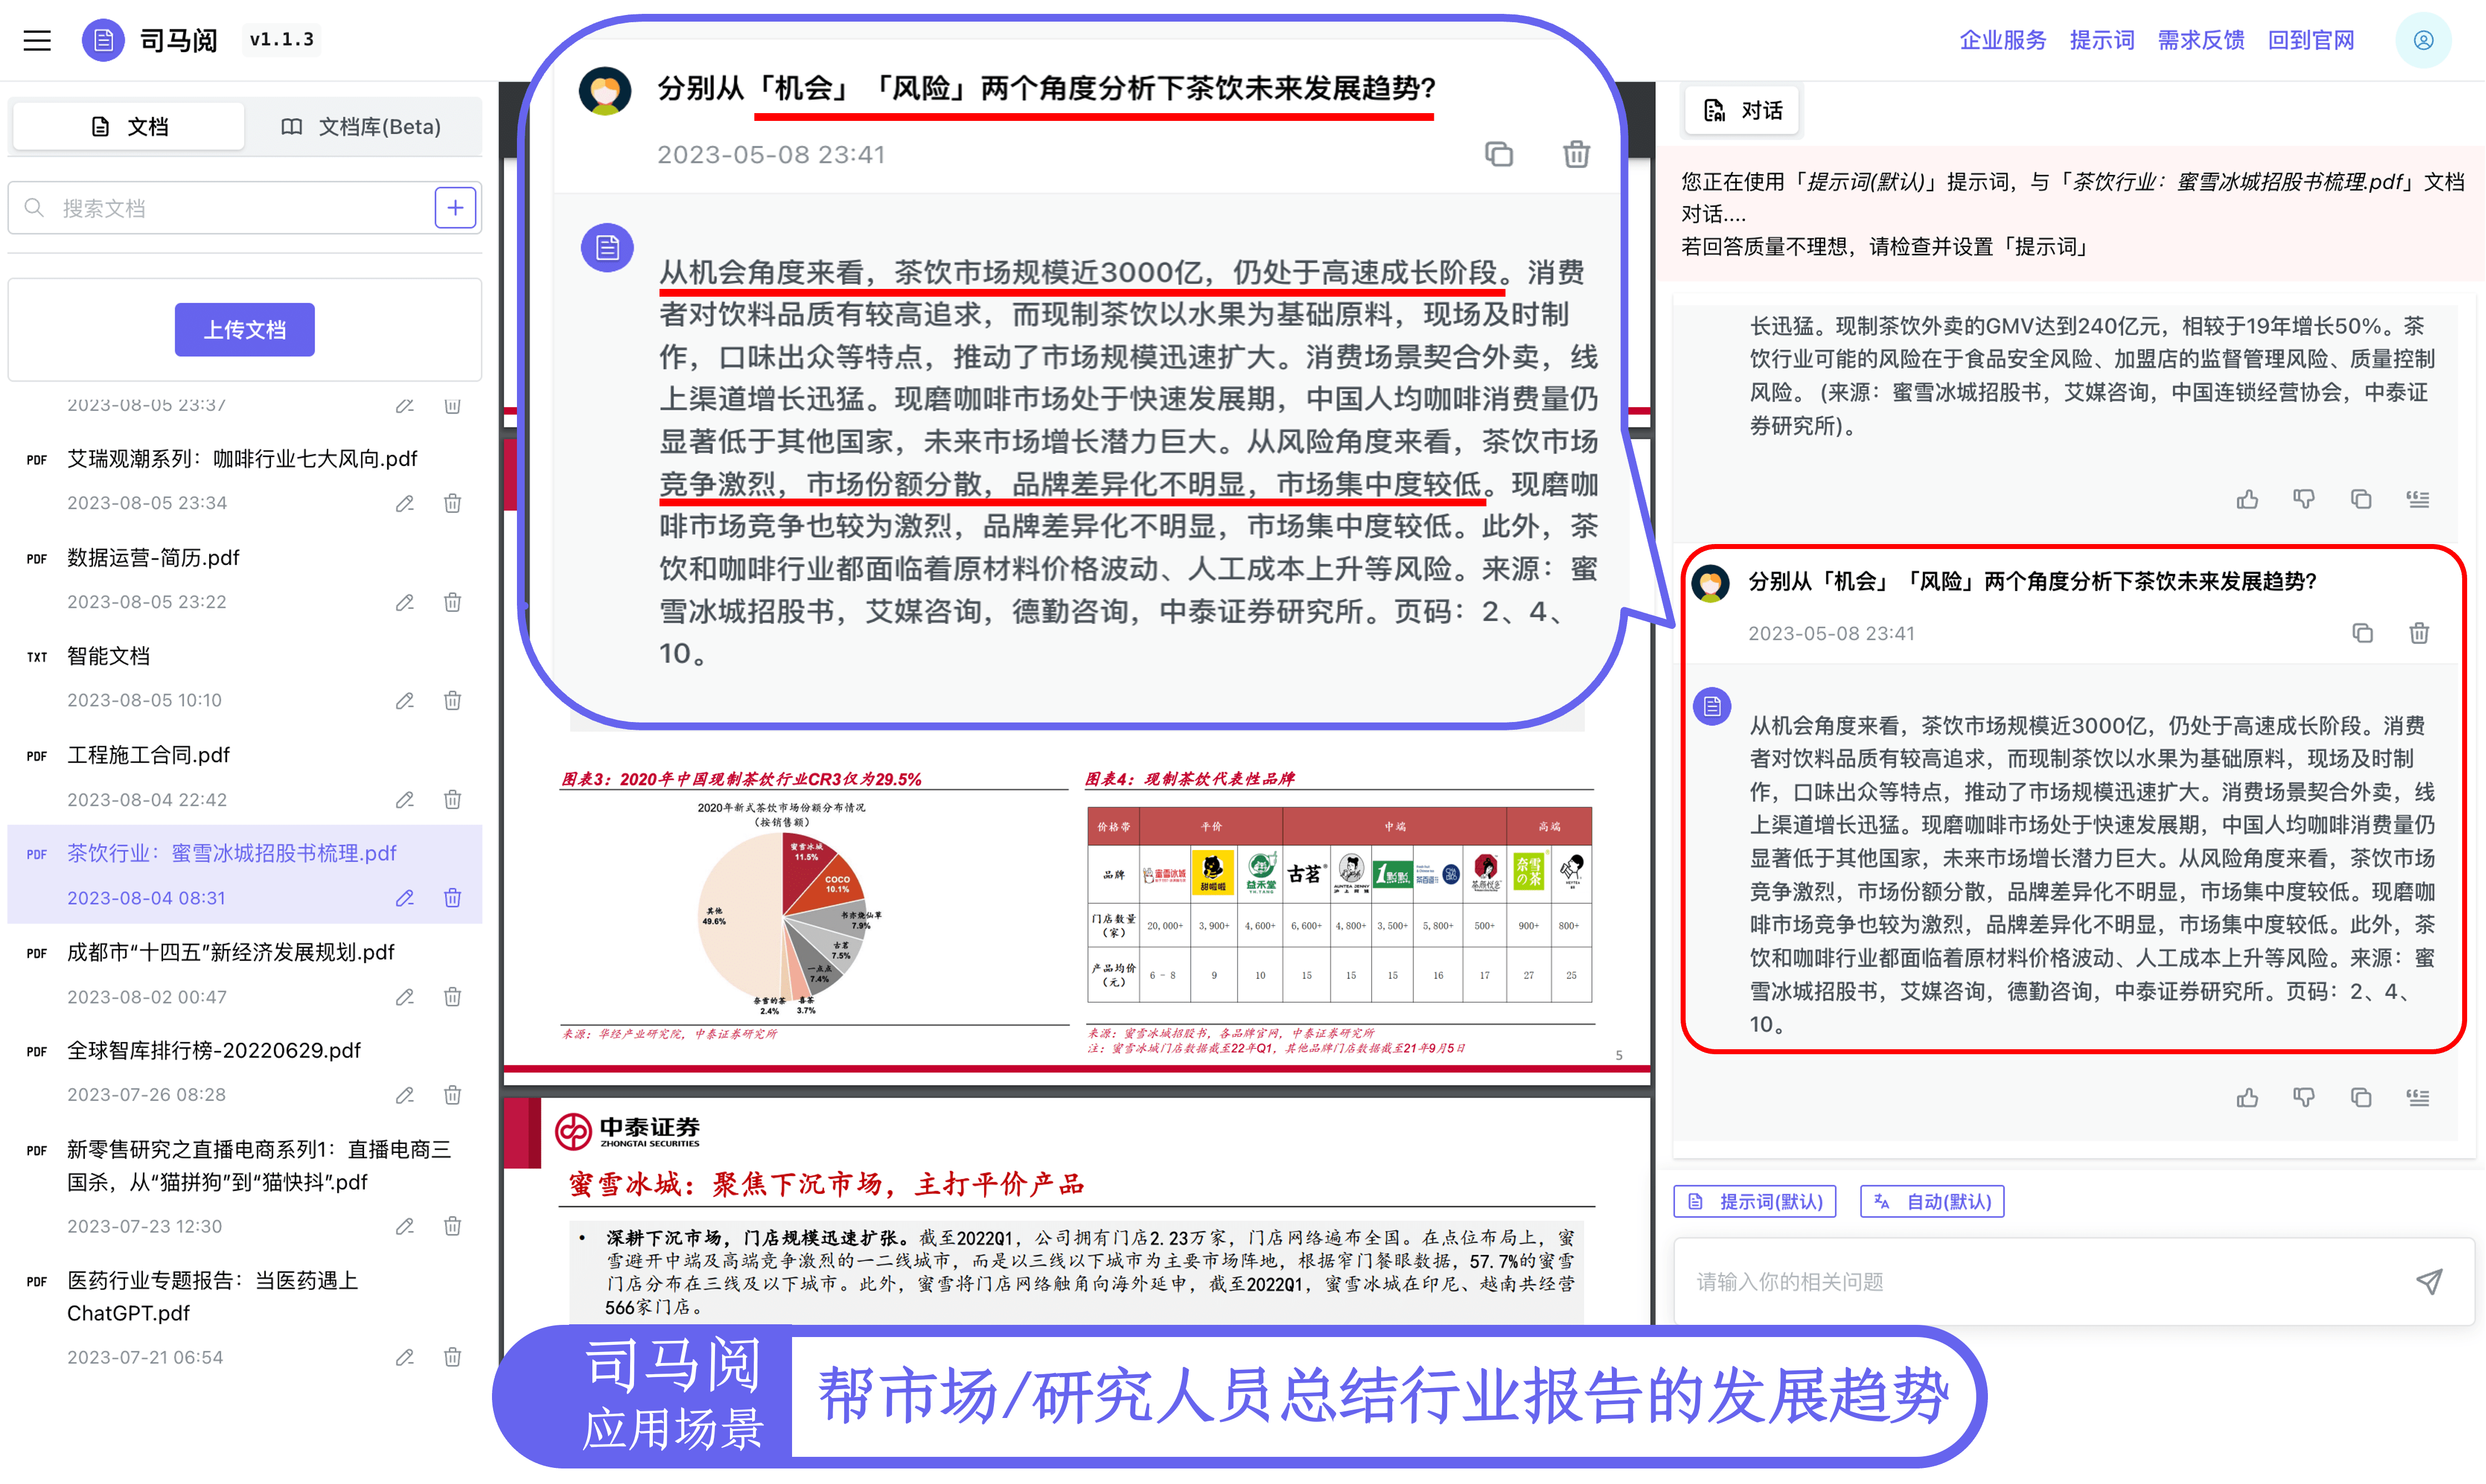Delete the 智能文档 entry
Viewport: 2486px width, 1484px height.
coord(452,700)
